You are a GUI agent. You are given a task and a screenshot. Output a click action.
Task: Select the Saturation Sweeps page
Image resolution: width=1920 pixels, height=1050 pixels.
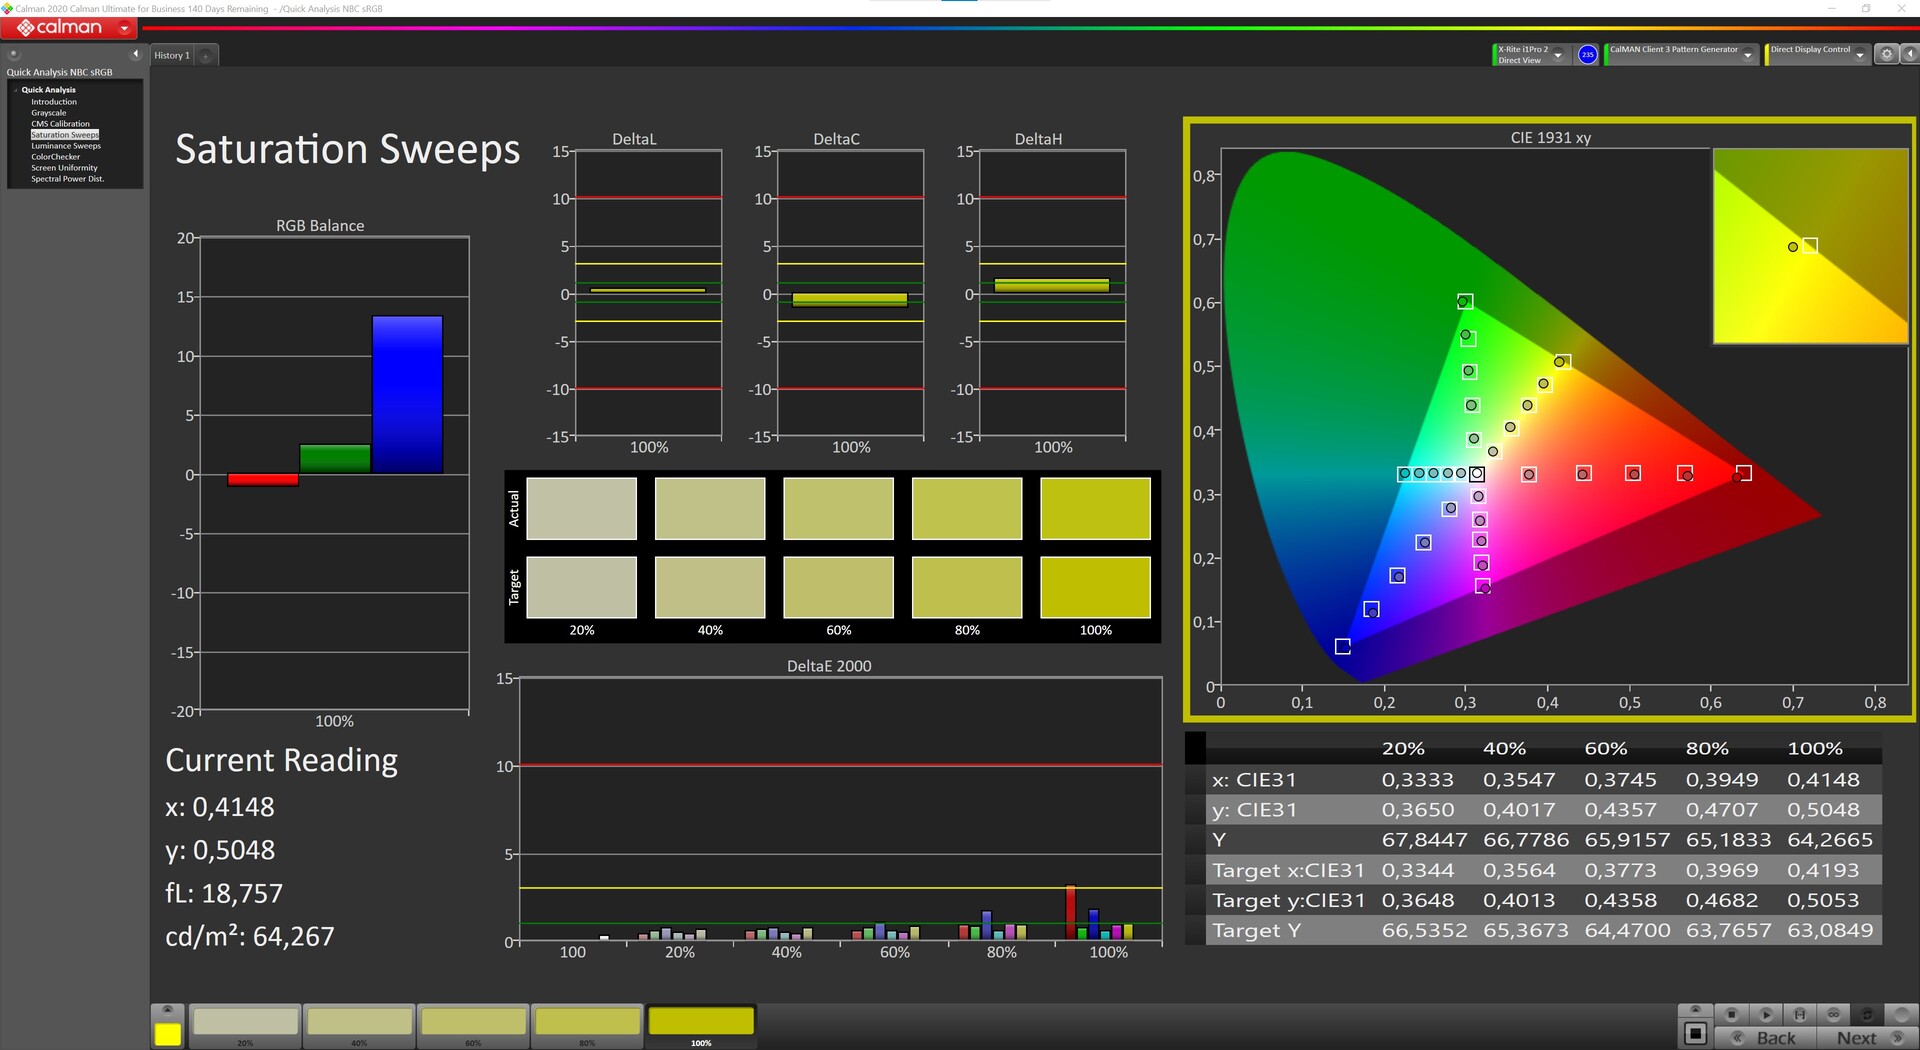click(65, 135)
